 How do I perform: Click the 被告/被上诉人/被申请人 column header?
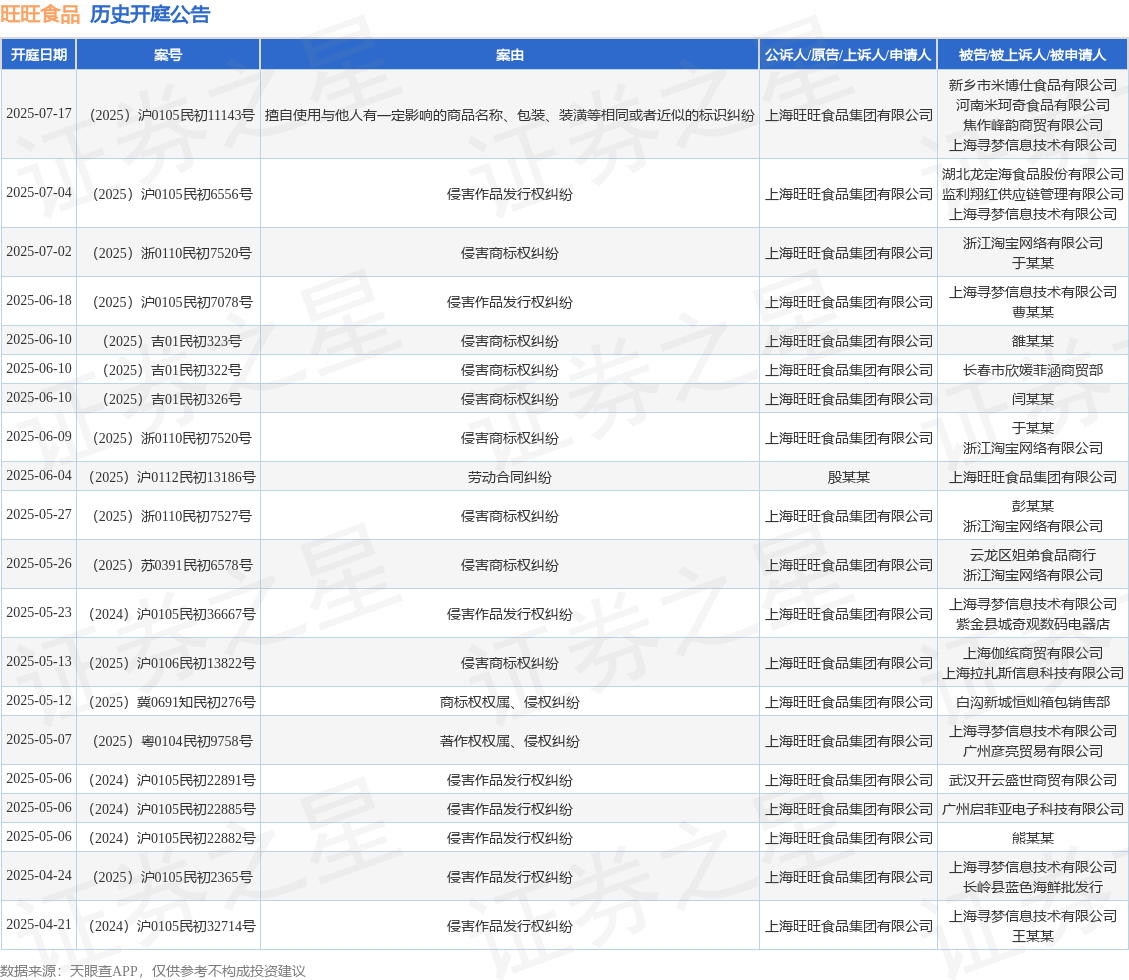1033,55
